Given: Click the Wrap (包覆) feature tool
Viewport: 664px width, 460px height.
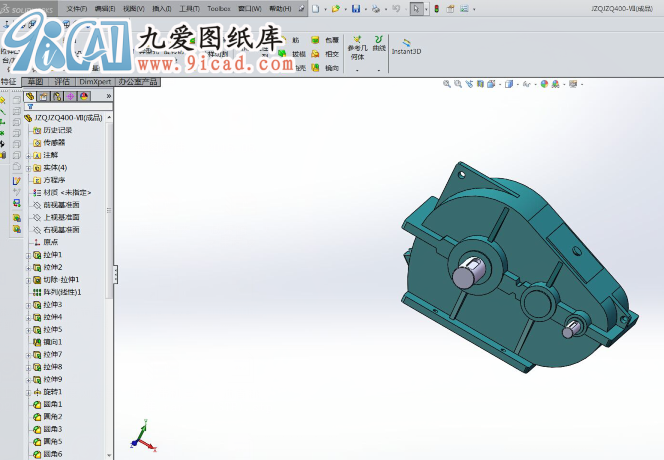Looking at the screenshot, I should pyautogui.click(x=325, y=40).
